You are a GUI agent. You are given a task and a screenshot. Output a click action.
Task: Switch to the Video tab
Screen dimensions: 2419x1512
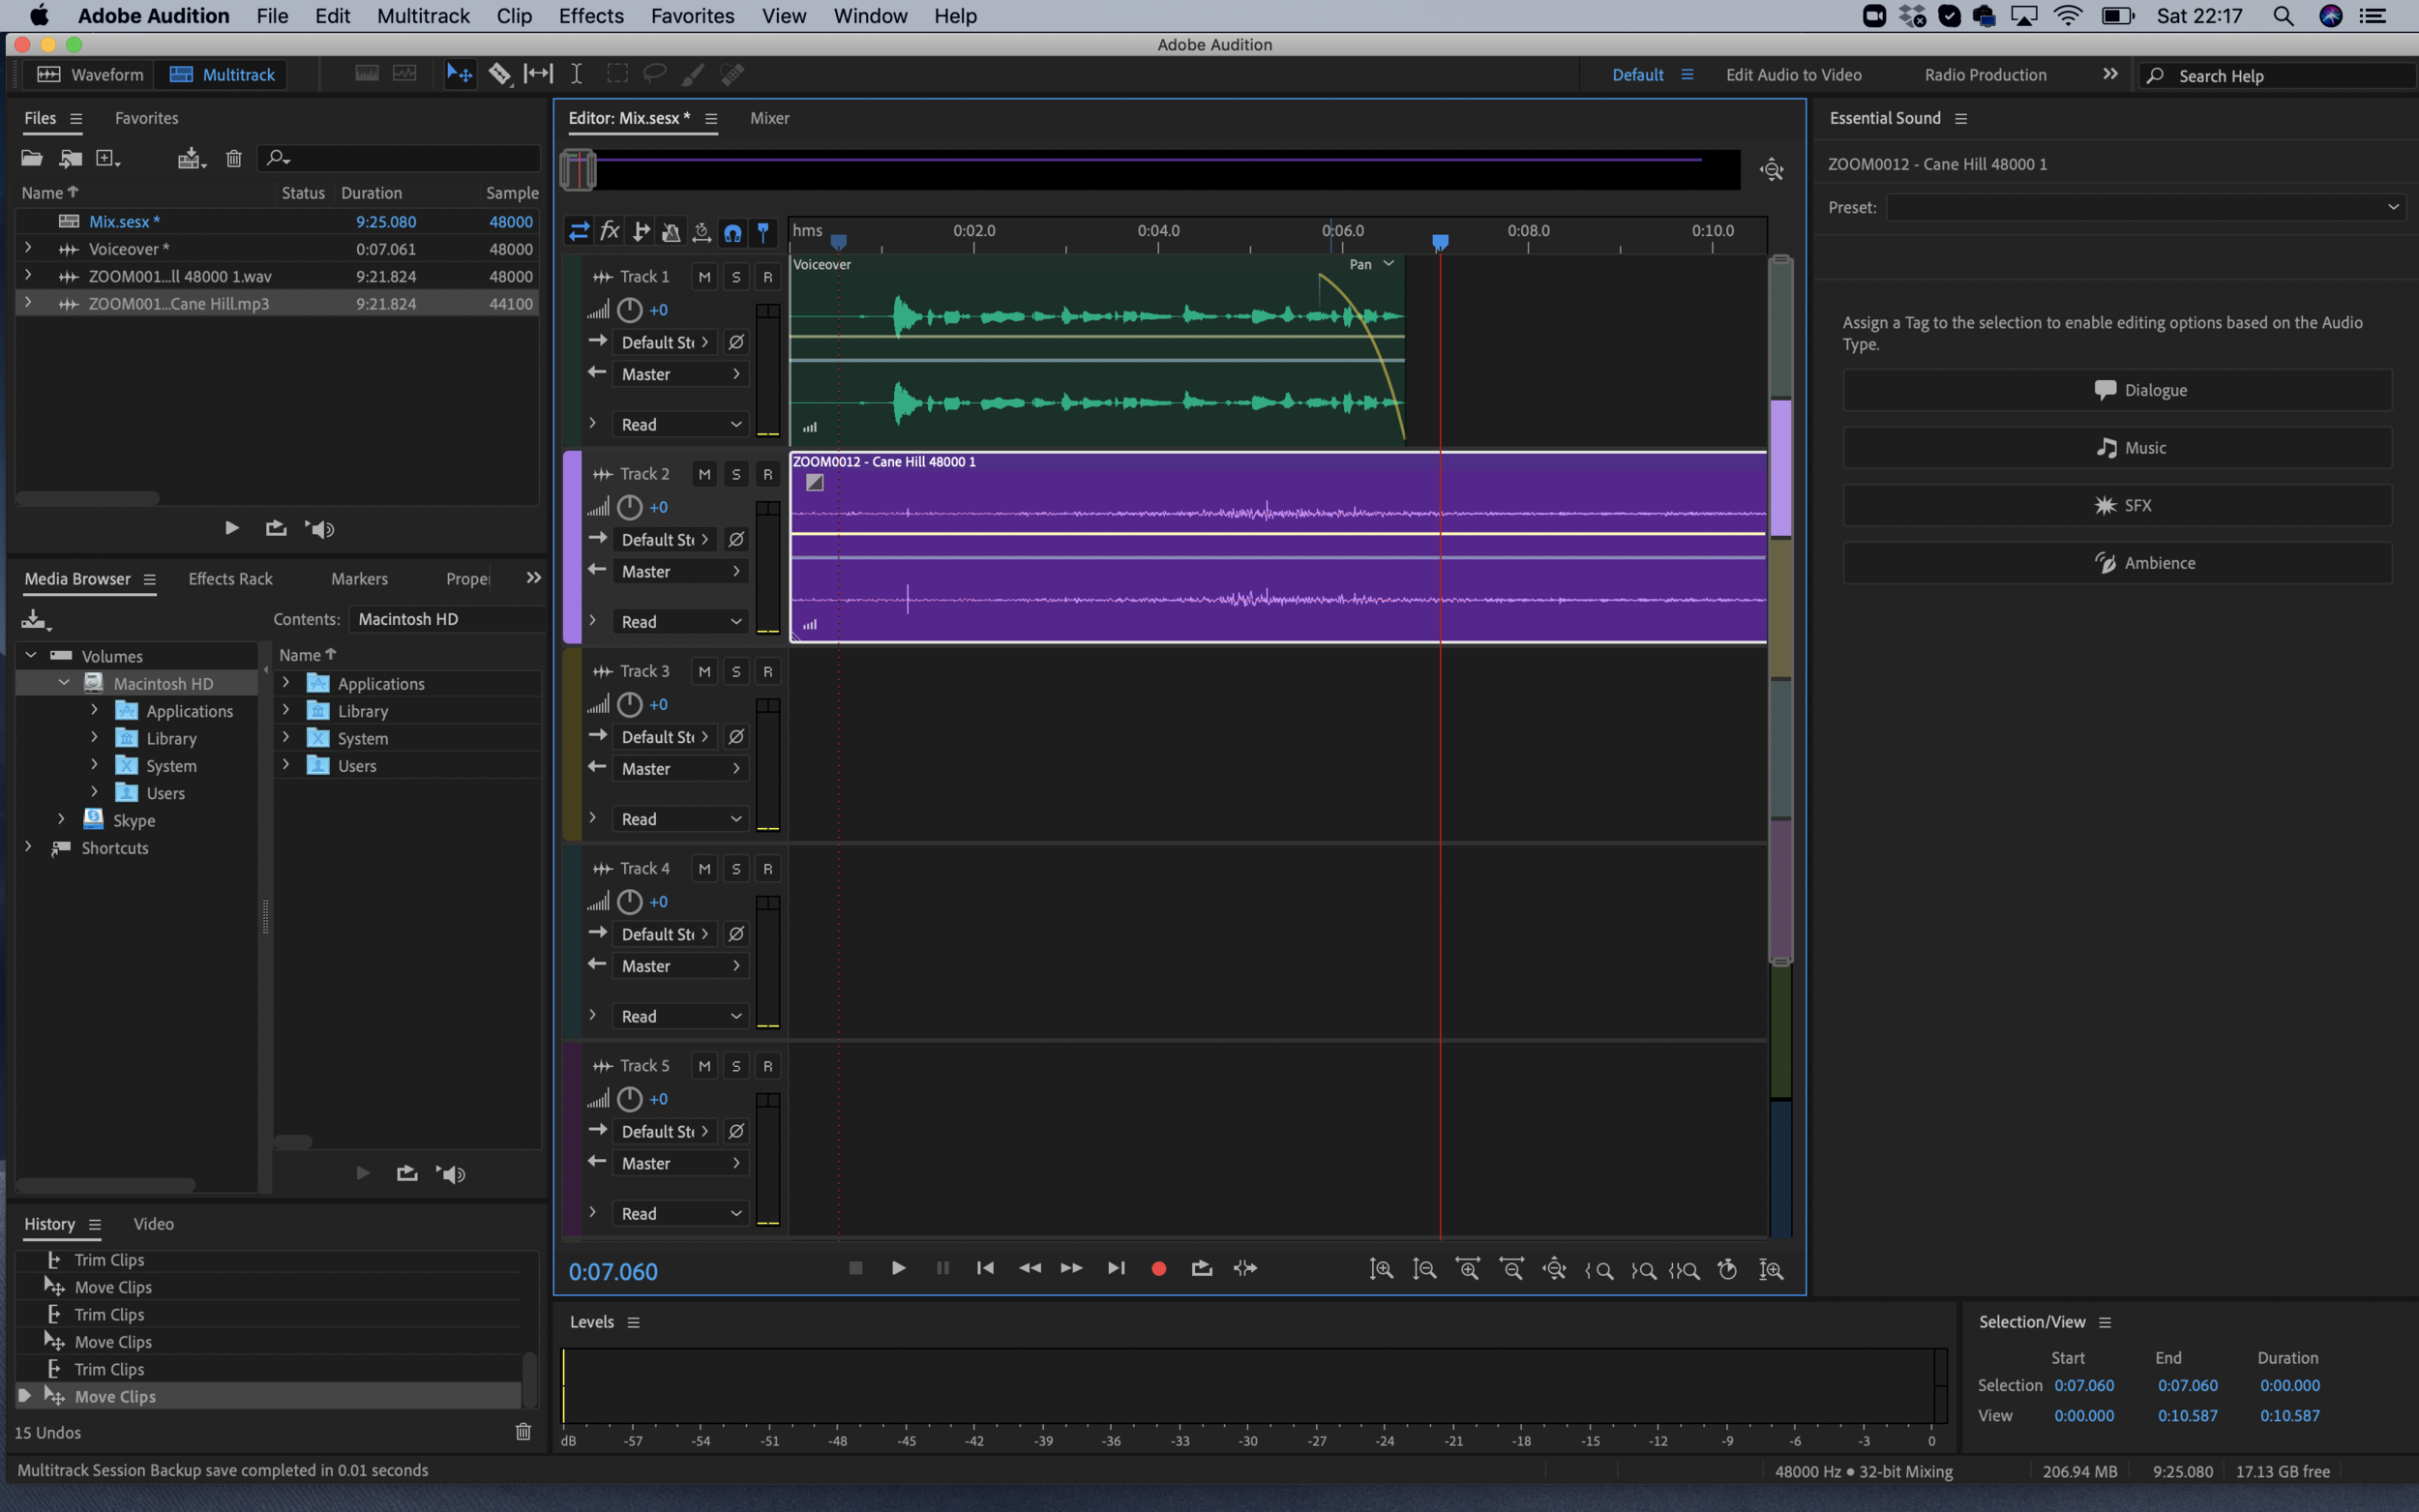pyautogui.click(x=153, y=1224)
